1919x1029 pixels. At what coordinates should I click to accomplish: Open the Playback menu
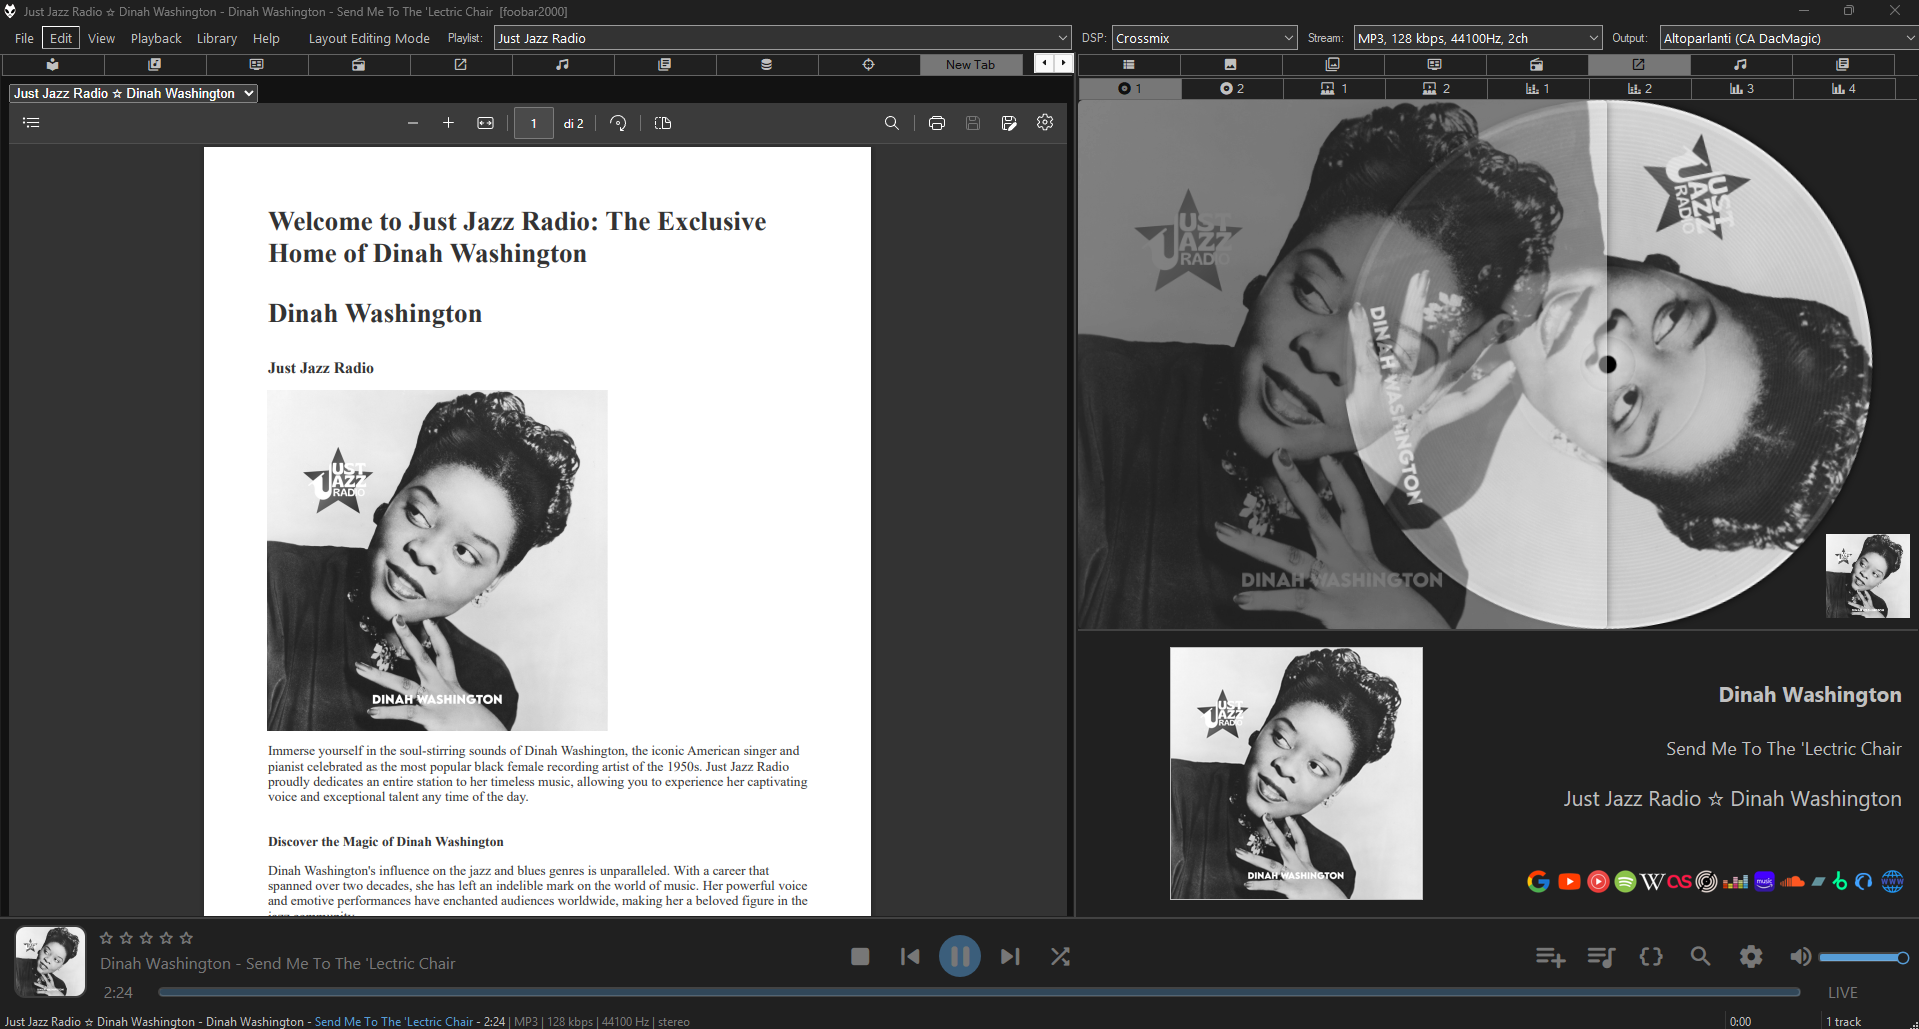156,38
